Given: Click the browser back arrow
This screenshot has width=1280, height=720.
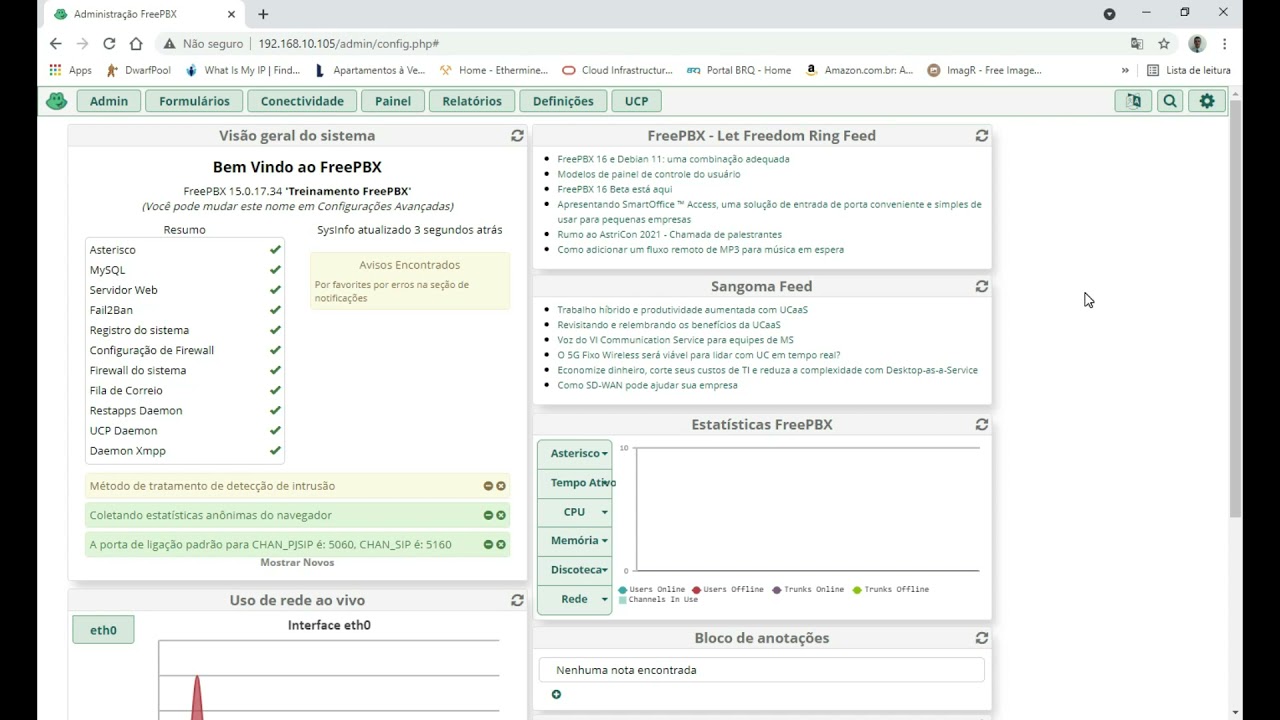Looking at the screenshot, I should pyautogui.click(x=55, y=44).
